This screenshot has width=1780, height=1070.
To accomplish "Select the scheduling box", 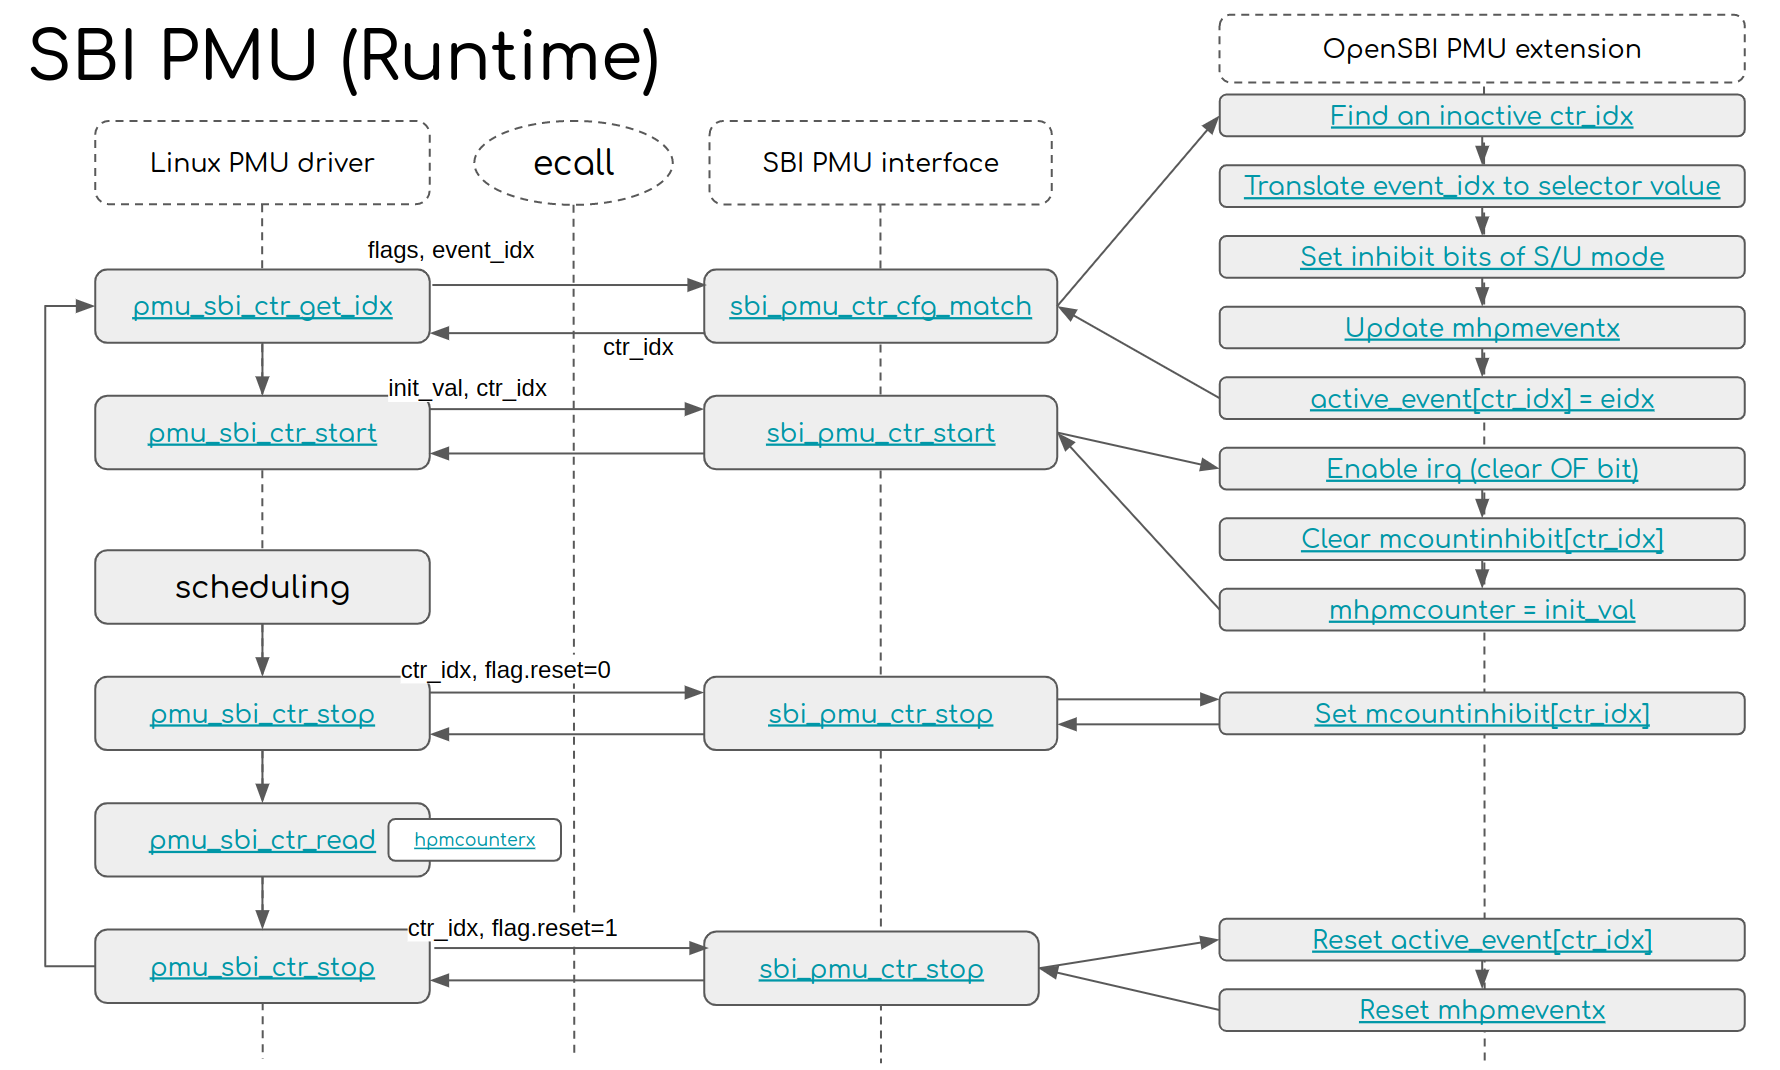I will (262, 587).
